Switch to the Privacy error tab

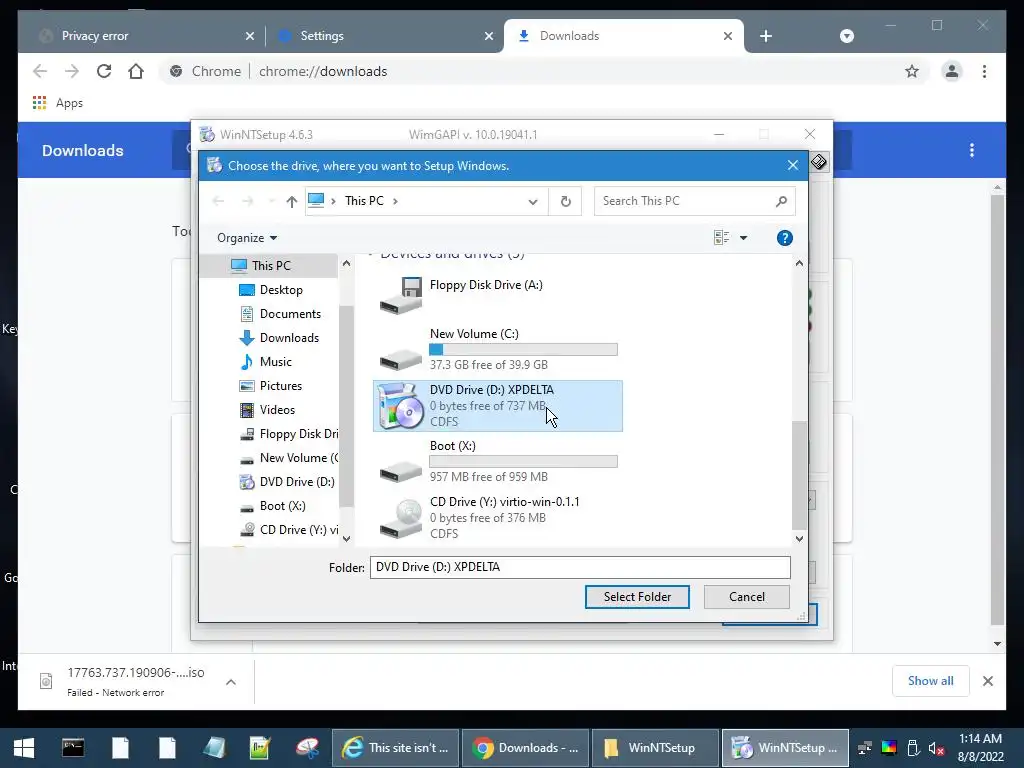(142, 36)
